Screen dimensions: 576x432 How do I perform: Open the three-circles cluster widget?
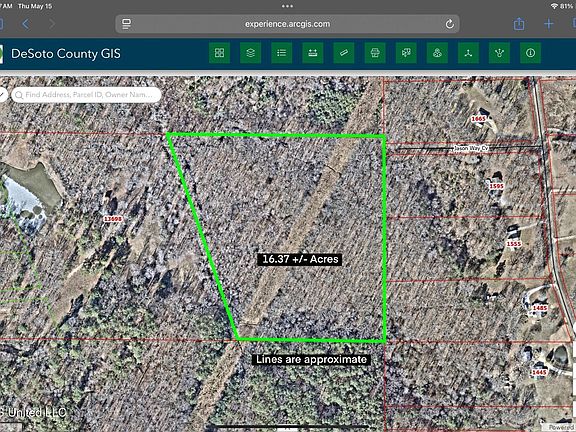[437, 53]
